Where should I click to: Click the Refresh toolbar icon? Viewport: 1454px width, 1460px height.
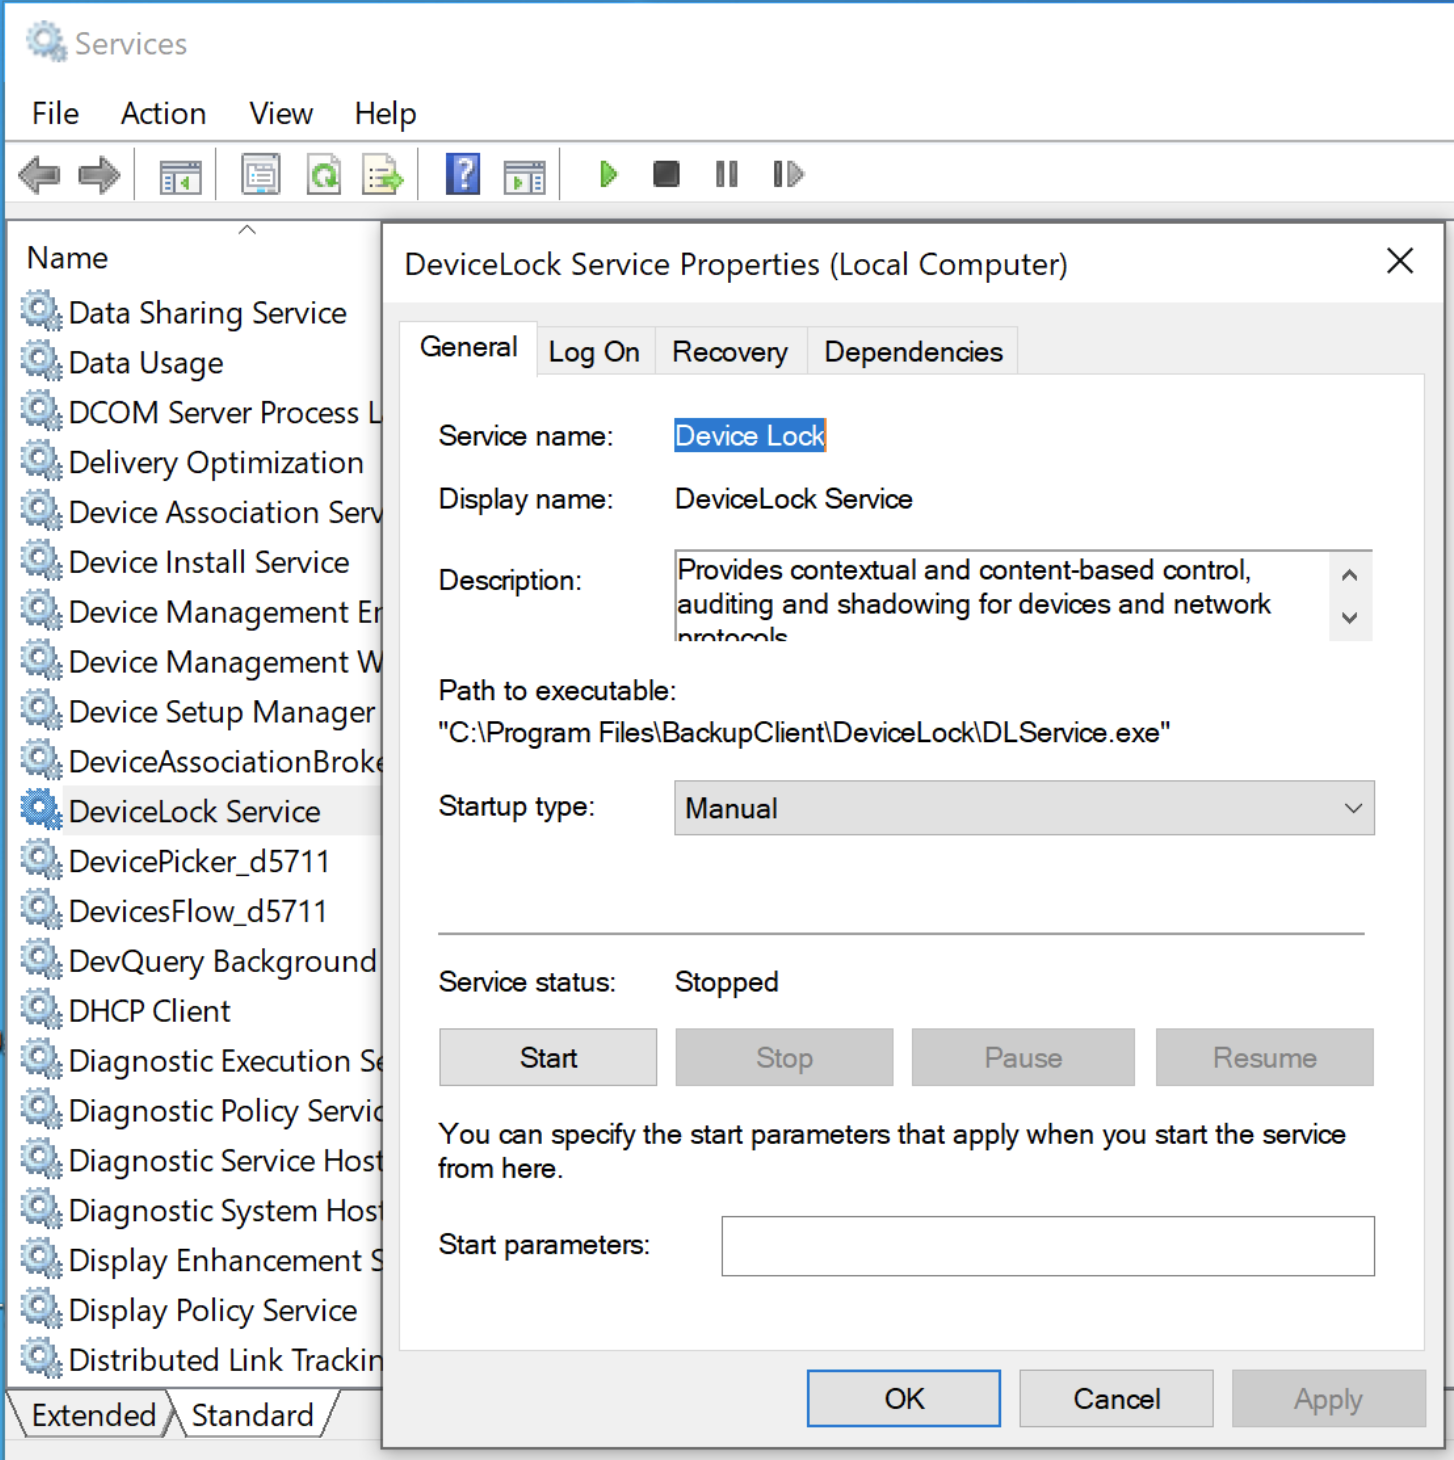click(324, 175)
